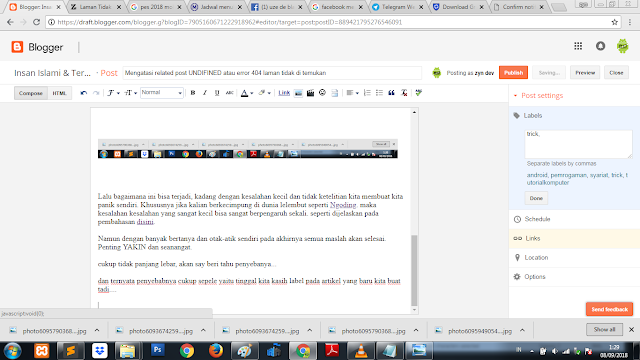Switch to the Laman Tidak tab
This screenshot has width=640, height=360.
point(96,7)
